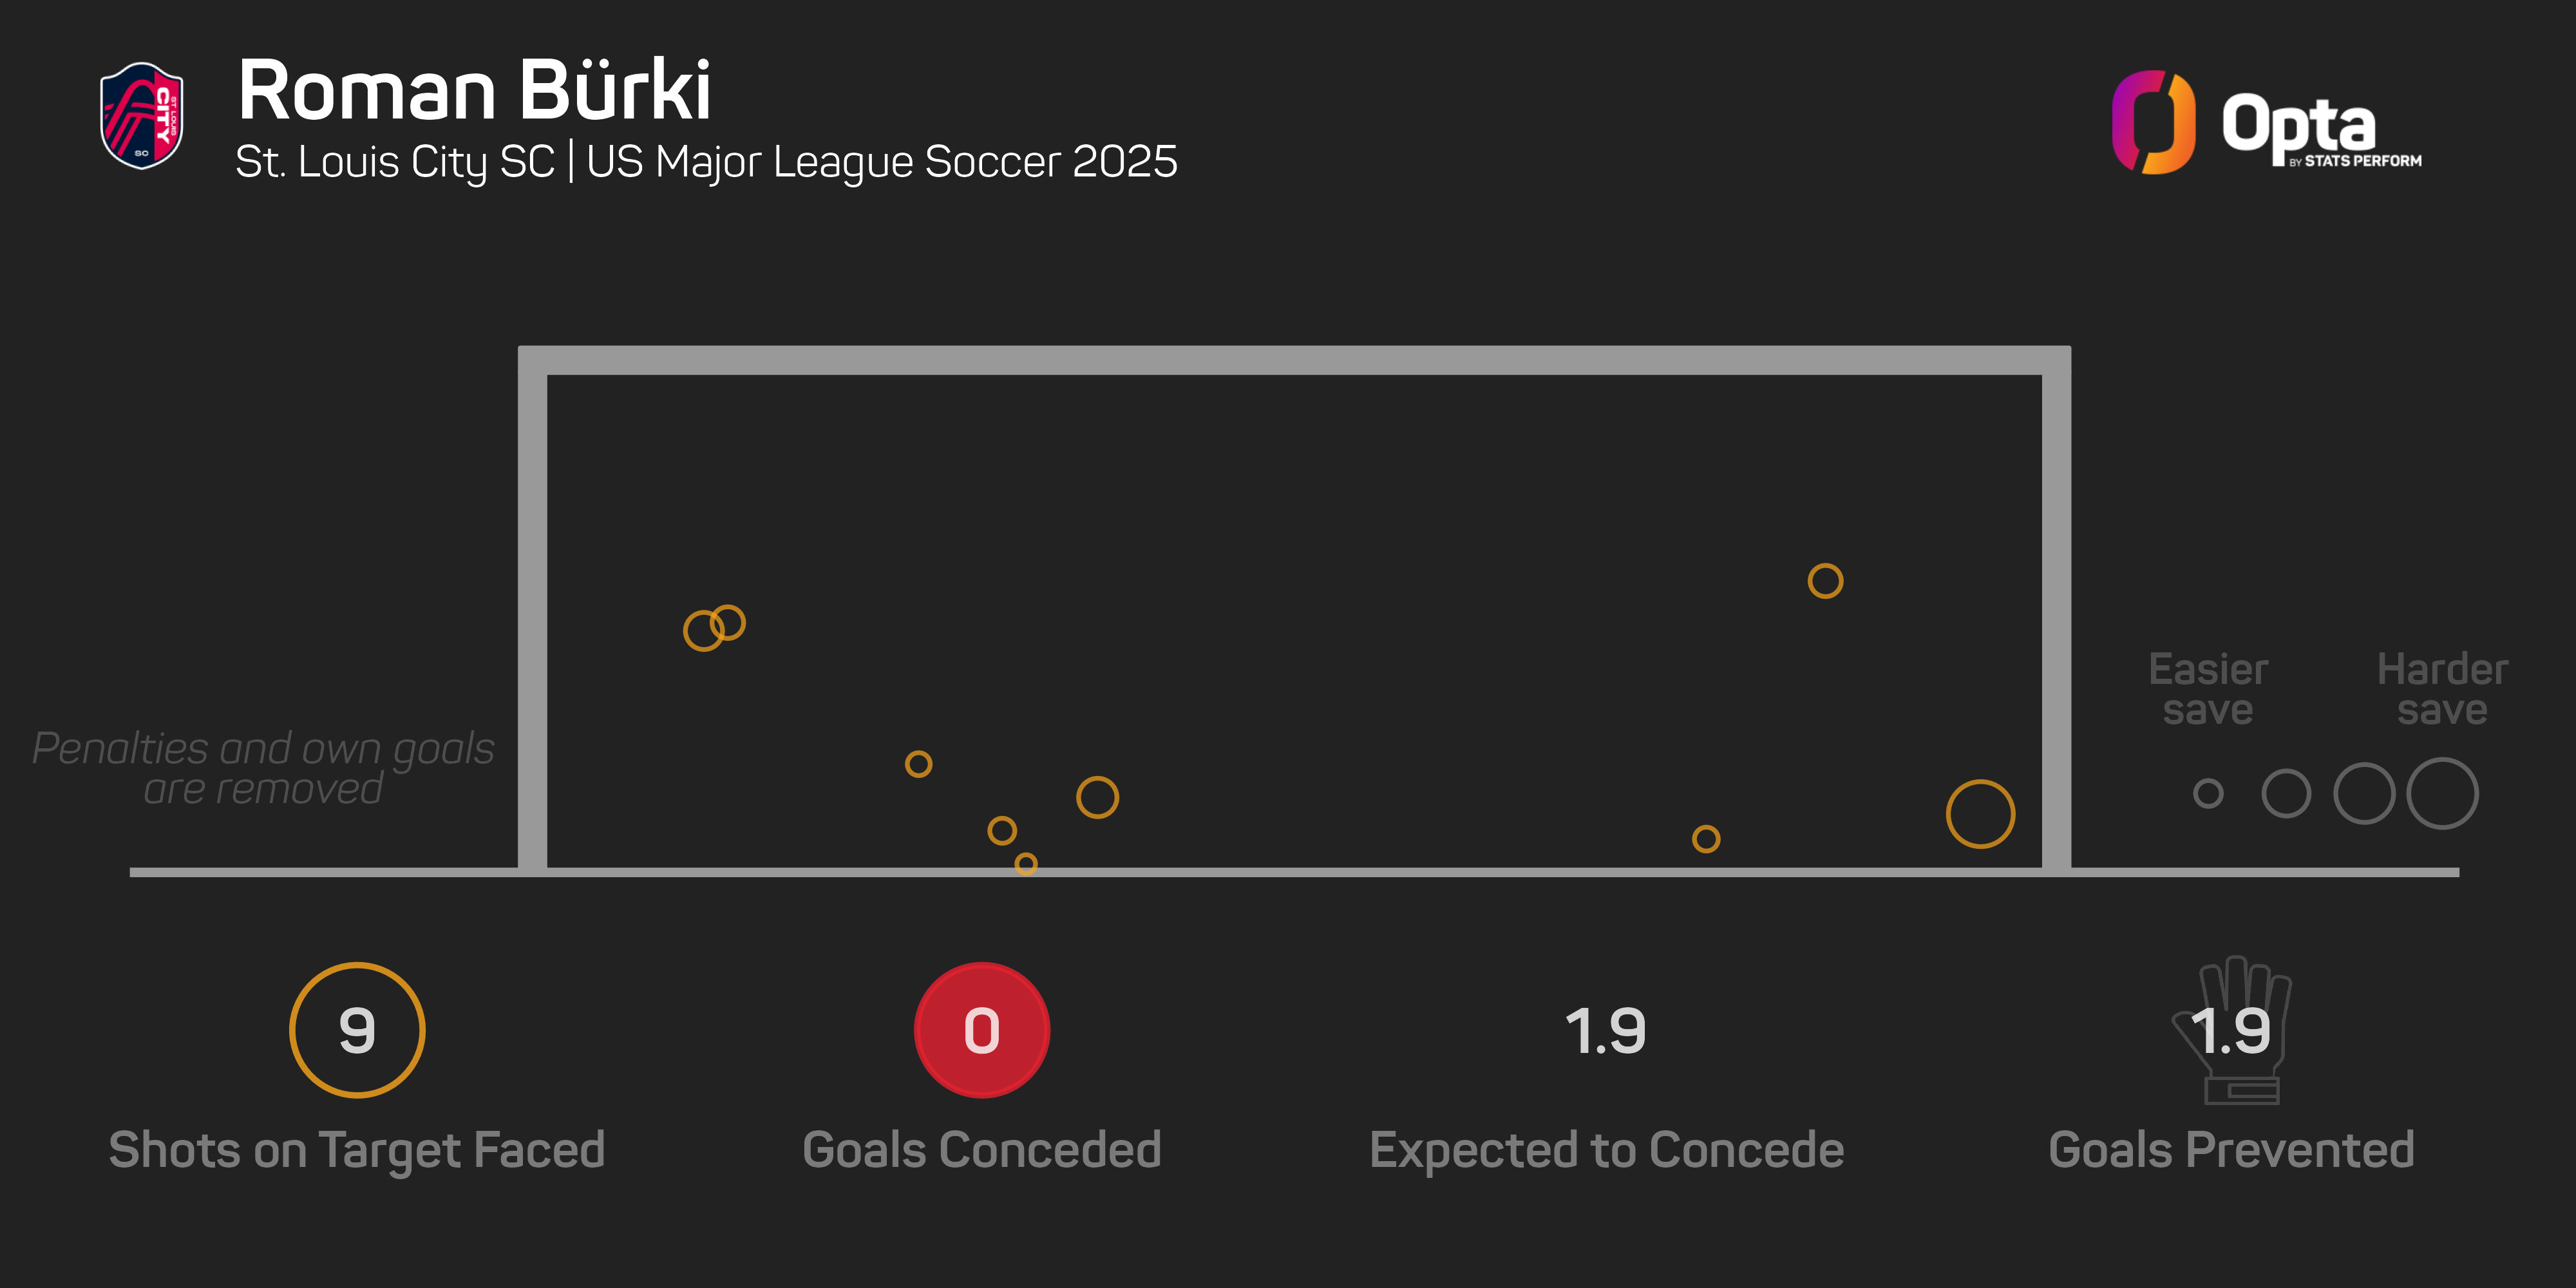Click the red Goals Conceded circle
The height and width of the screenshot is (1288, 2576).
[981, 1030]
